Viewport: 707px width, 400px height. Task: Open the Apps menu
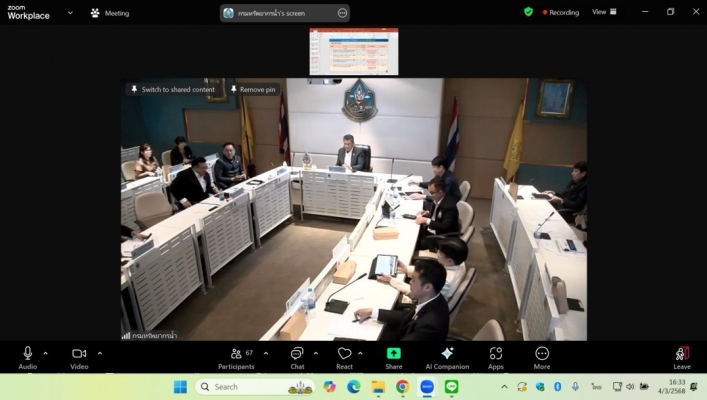[495, 355]
